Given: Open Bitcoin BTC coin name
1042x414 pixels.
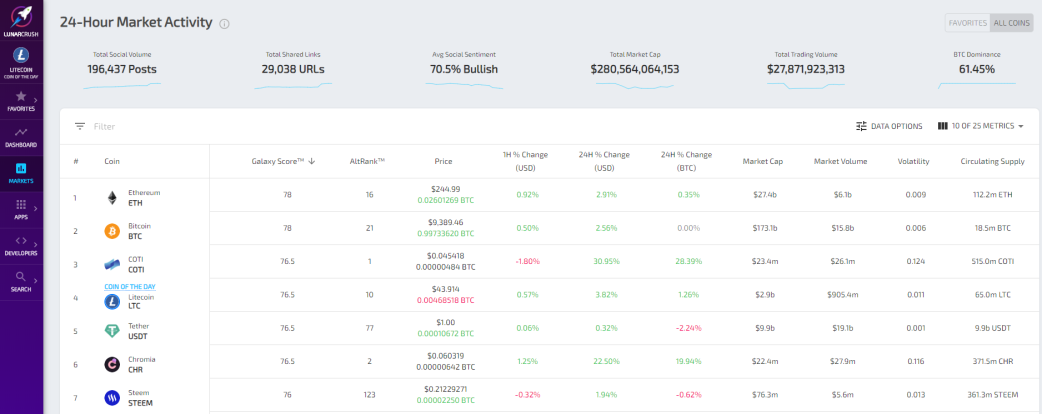Looking at the screenshot, I should [x=139, y=231].
